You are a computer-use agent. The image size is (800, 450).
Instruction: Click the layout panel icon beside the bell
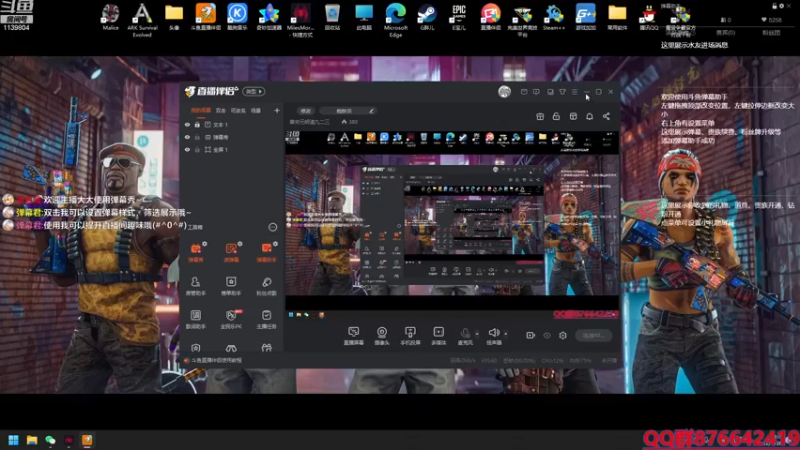(573, 116)
